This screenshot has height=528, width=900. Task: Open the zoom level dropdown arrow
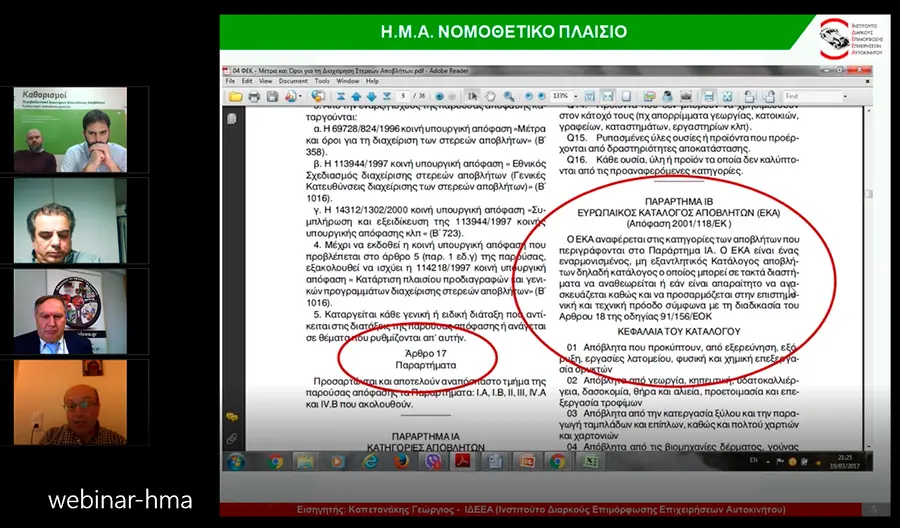point(576,96)
